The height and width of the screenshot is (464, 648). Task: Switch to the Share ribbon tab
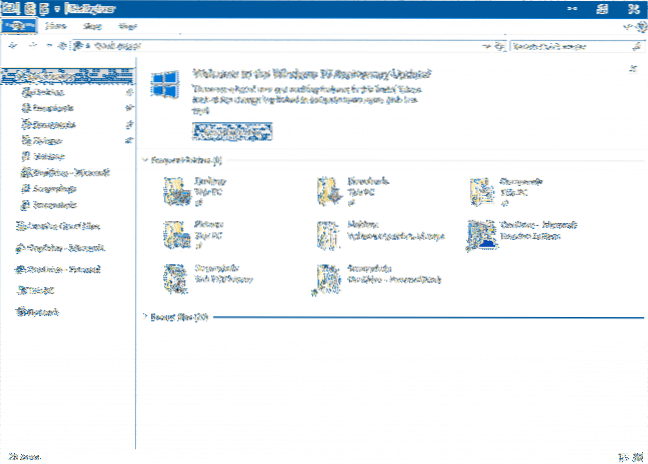[91, 25]
